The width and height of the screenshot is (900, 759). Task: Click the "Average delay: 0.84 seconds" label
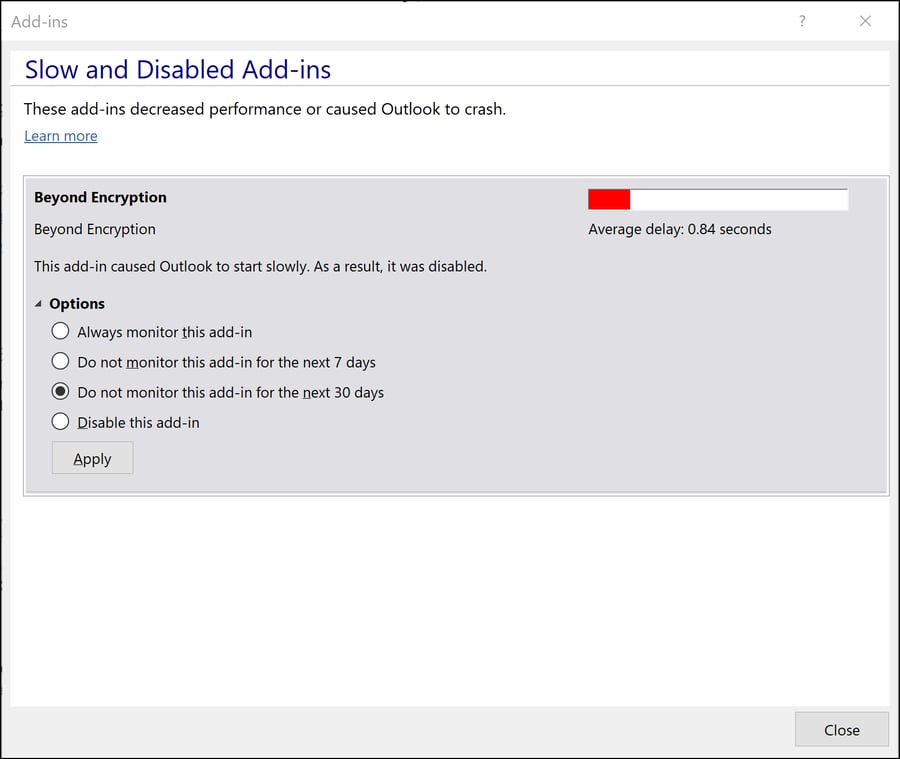tap(679, 229)
